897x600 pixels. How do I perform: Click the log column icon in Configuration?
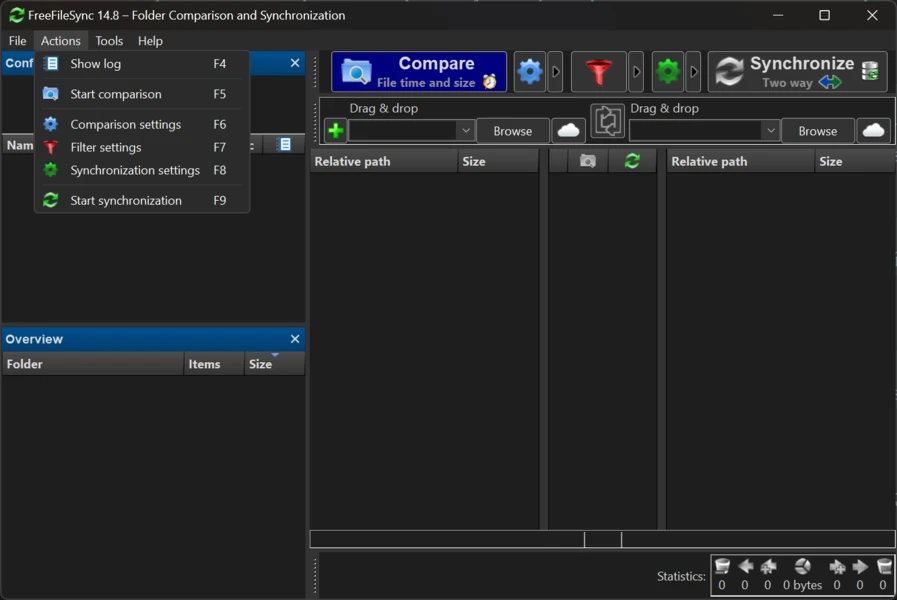tap(285, 145)
